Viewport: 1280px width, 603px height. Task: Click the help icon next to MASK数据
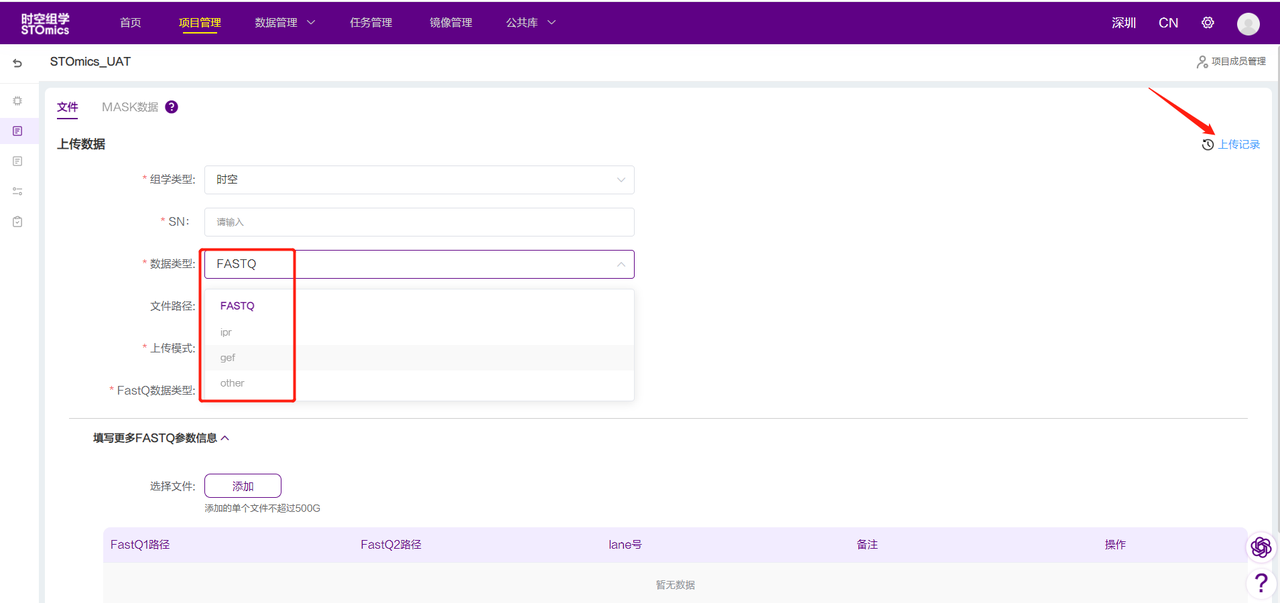(x=171, y=107)
